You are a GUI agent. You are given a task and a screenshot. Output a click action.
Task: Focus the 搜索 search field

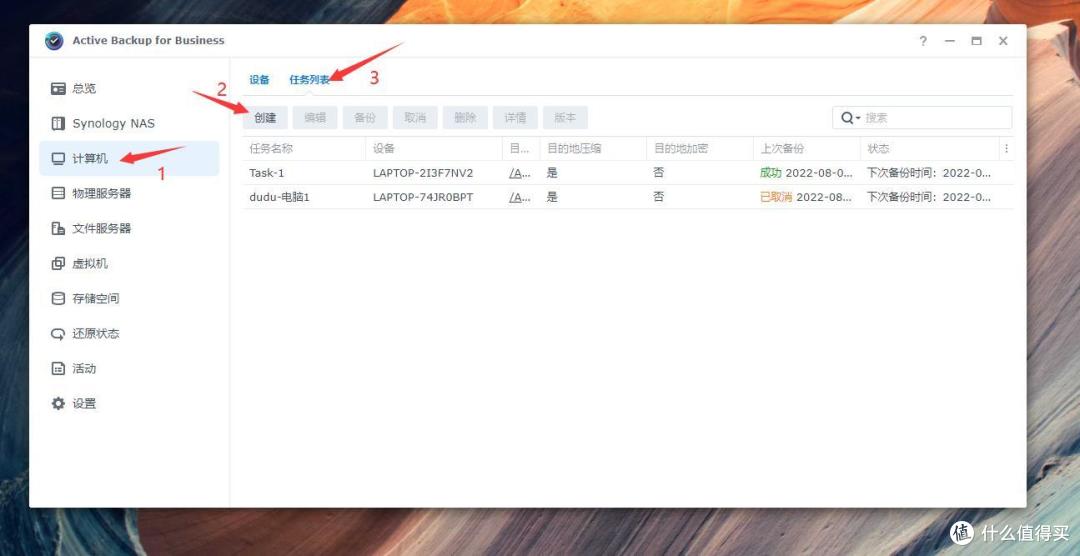922,118
